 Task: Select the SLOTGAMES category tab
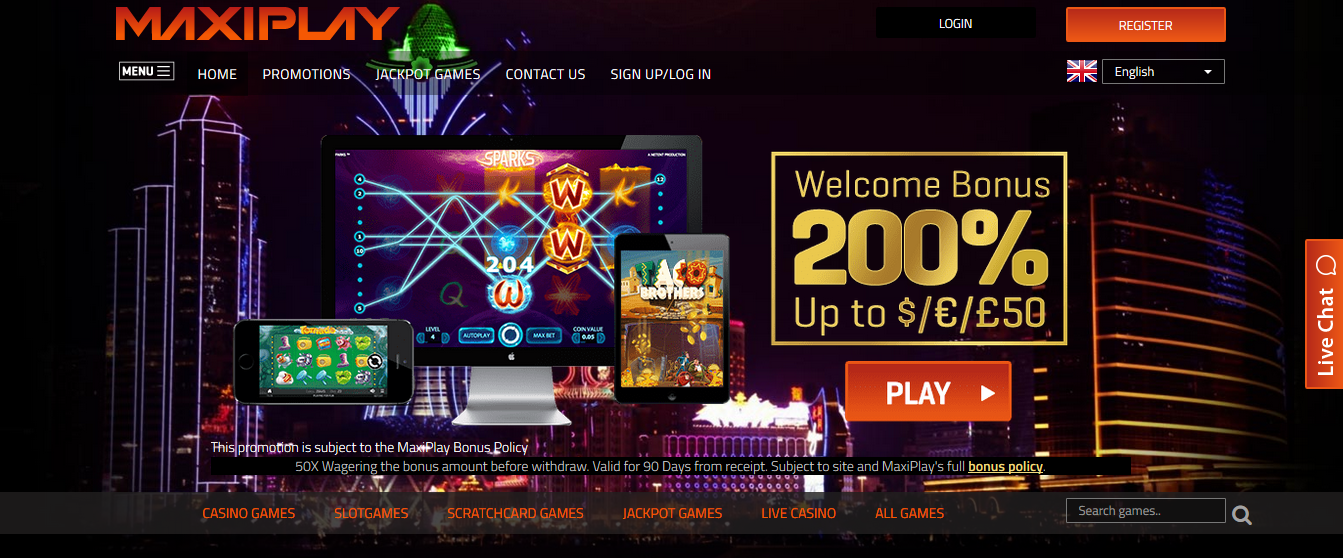click(371, 513)
